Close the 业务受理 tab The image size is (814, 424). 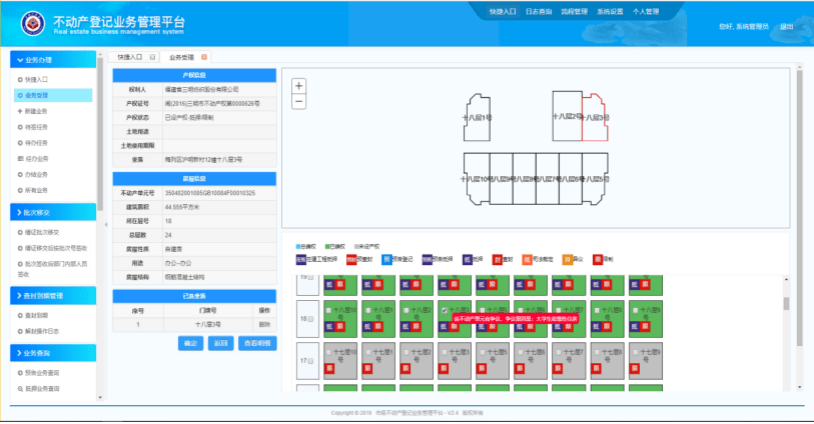pos(205,58)
